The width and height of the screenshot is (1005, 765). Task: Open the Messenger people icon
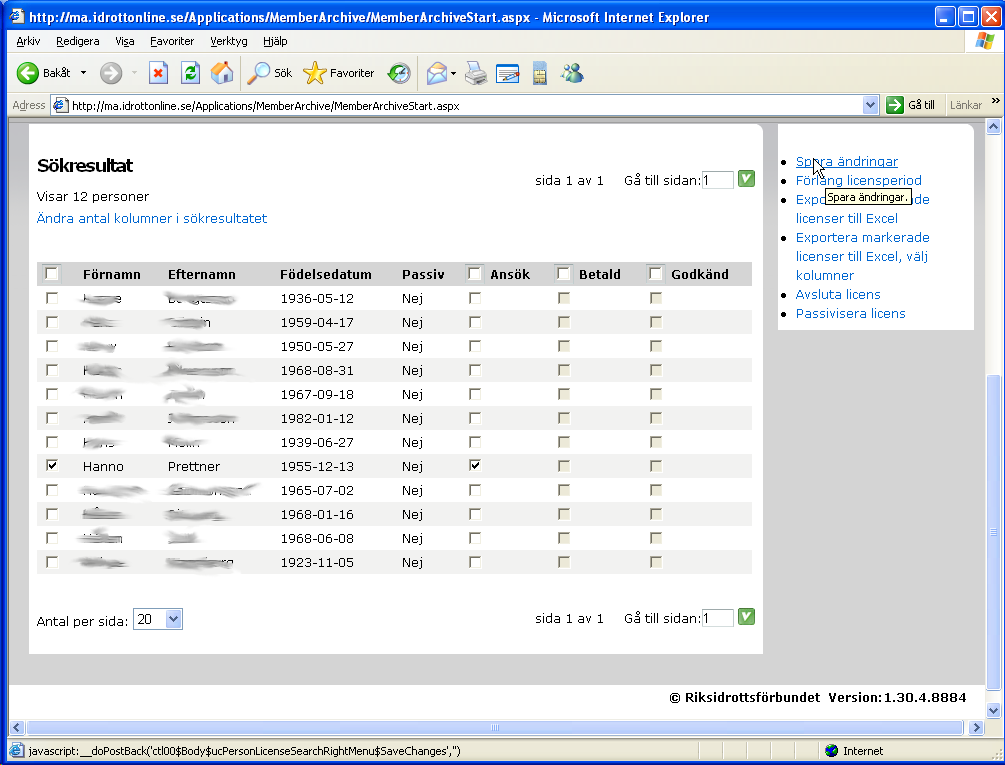pyautogui.click(x=572, y=73)
